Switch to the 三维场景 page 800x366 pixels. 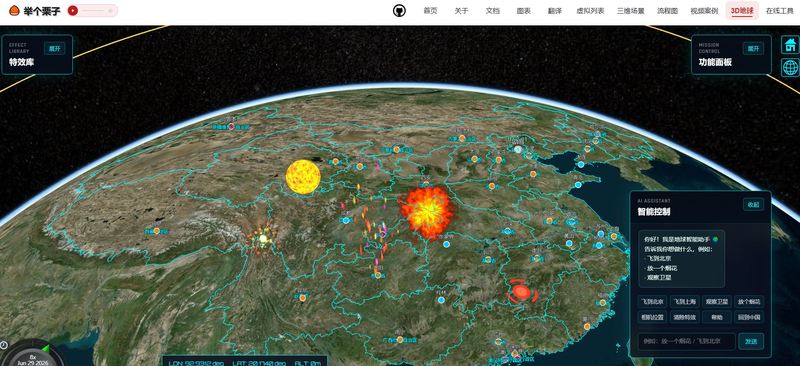pyautogui.click(x=631, y=11)
